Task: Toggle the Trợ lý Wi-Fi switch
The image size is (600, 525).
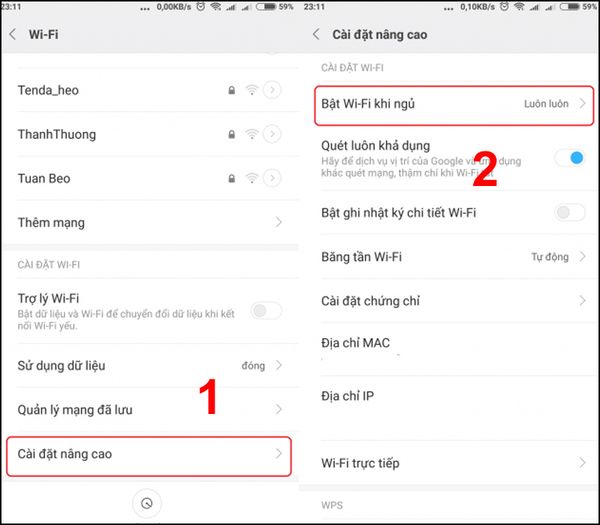Action: [x=266, y=310]
